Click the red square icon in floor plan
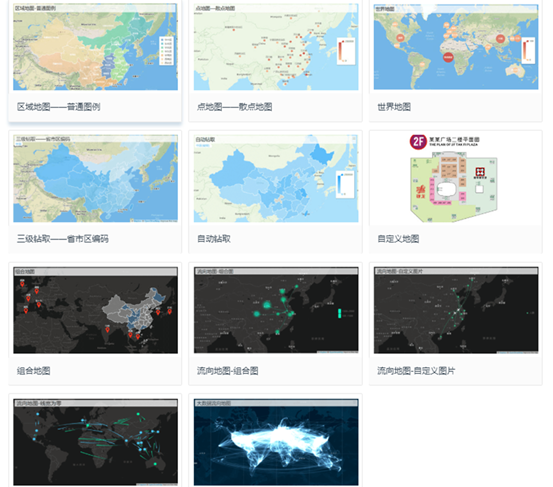Viewport: 553px width, 487px height. (480, 172)
